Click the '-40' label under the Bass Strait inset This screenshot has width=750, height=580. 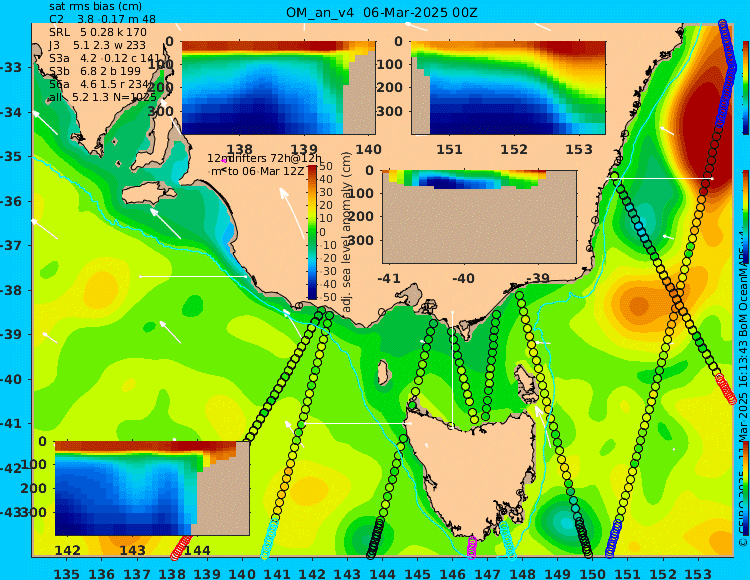pyautogui.click(x=463, y=278)
